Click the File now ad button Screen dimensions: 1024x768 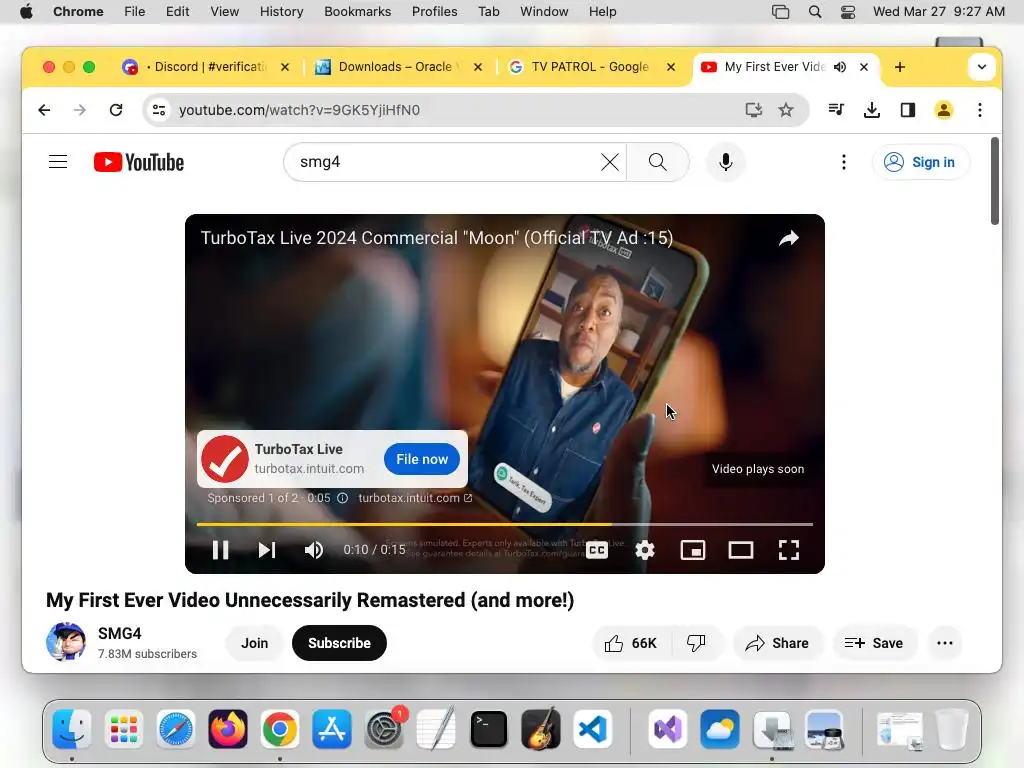(x=422, y=459)
